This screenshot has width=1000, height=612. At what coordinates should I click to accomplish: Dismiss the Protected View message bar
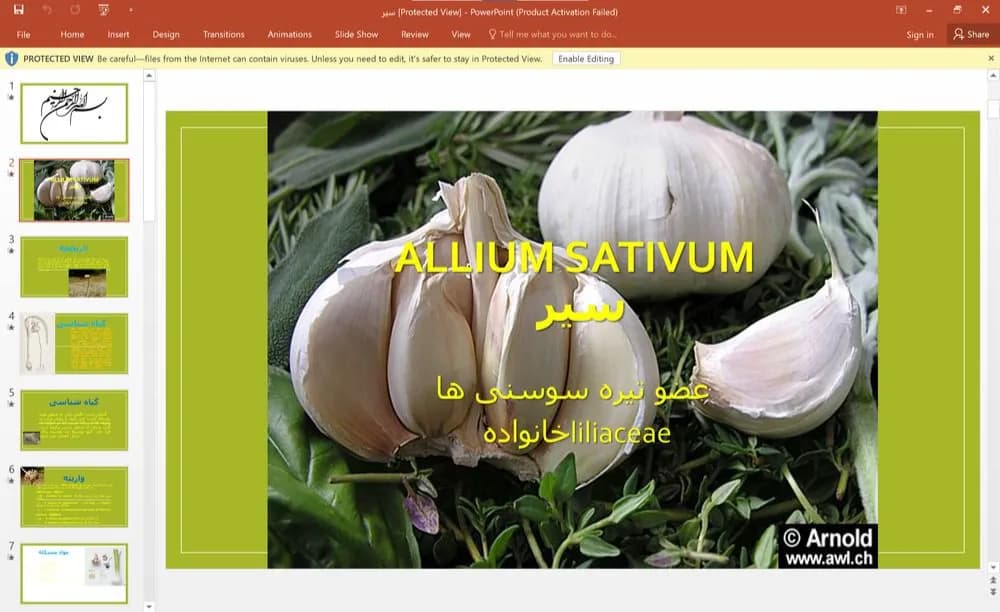tap(991, 58)
